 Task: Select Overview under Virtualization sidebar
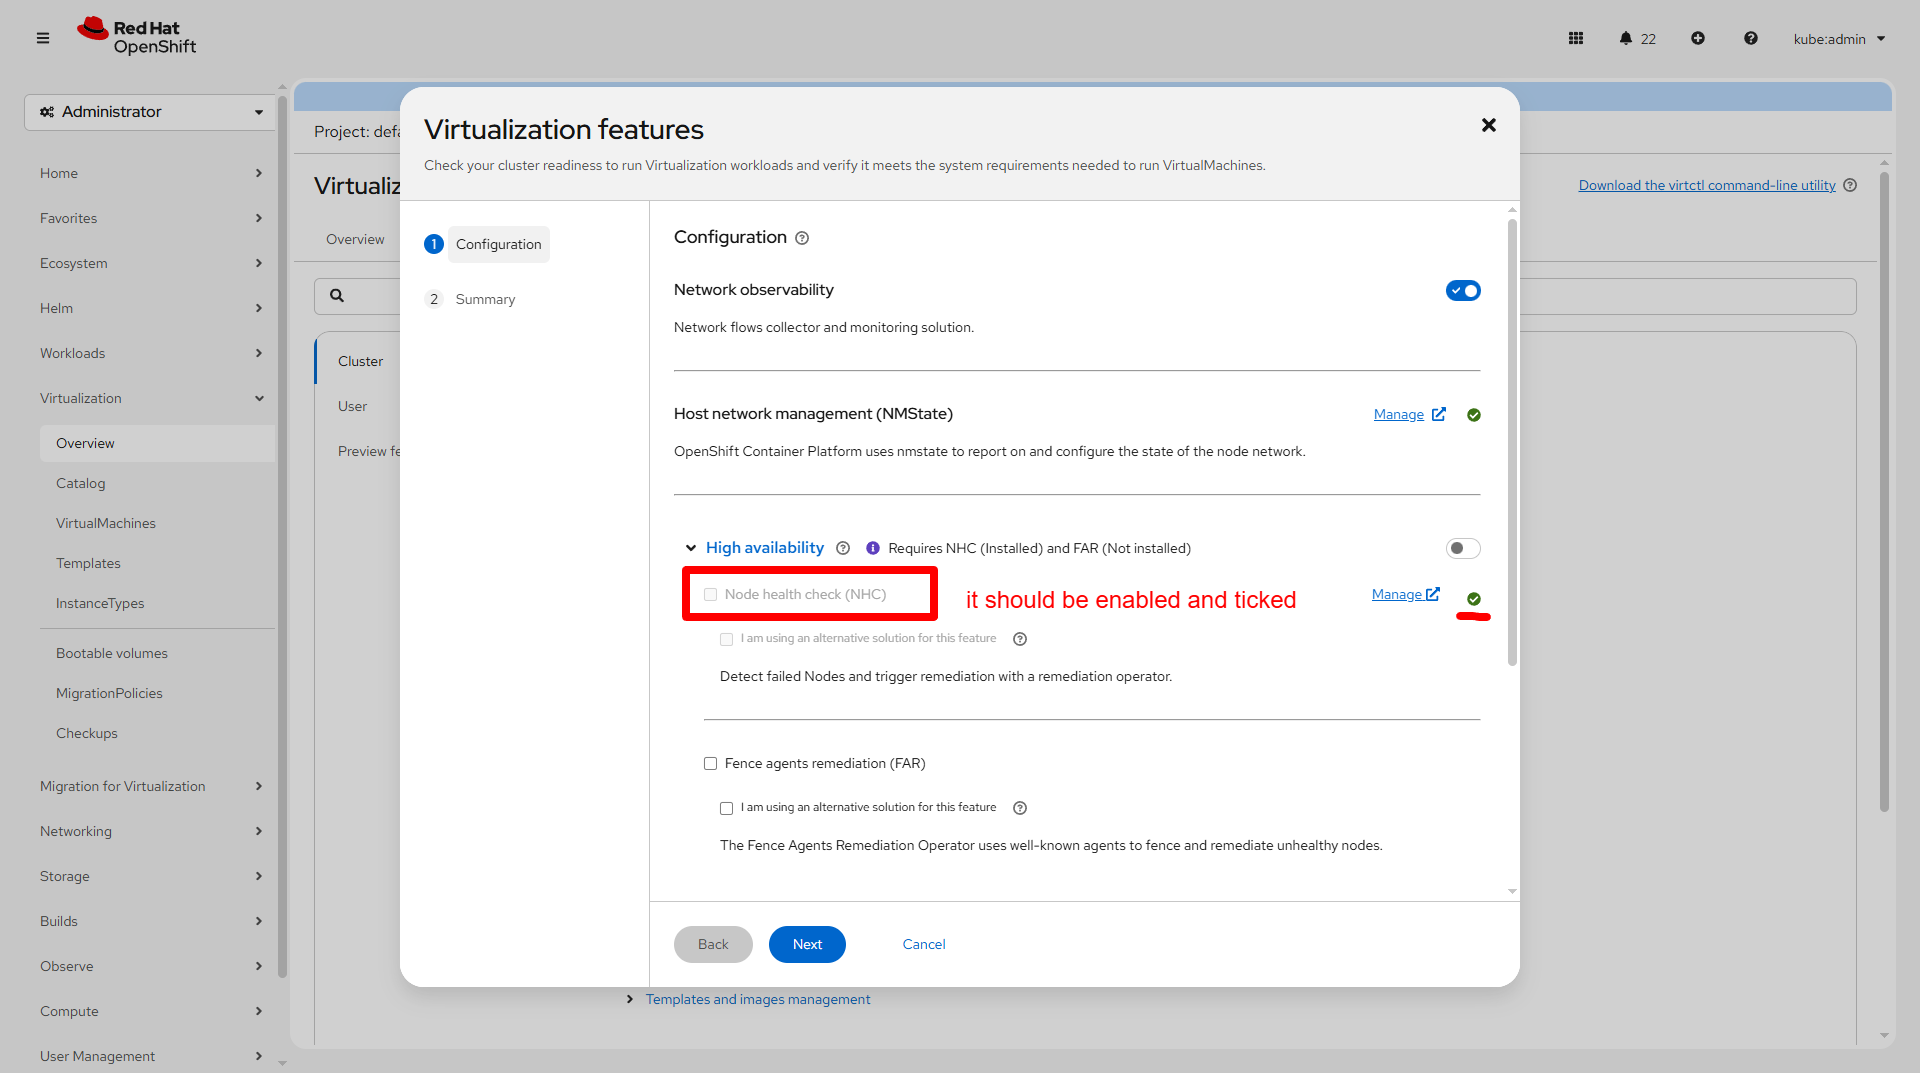[157, 443]
